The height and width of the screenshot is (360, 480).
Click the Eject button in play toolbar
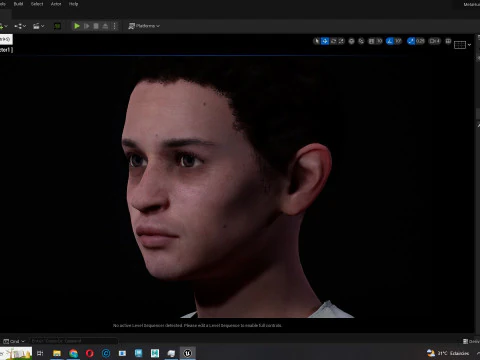tap(105, 26)
